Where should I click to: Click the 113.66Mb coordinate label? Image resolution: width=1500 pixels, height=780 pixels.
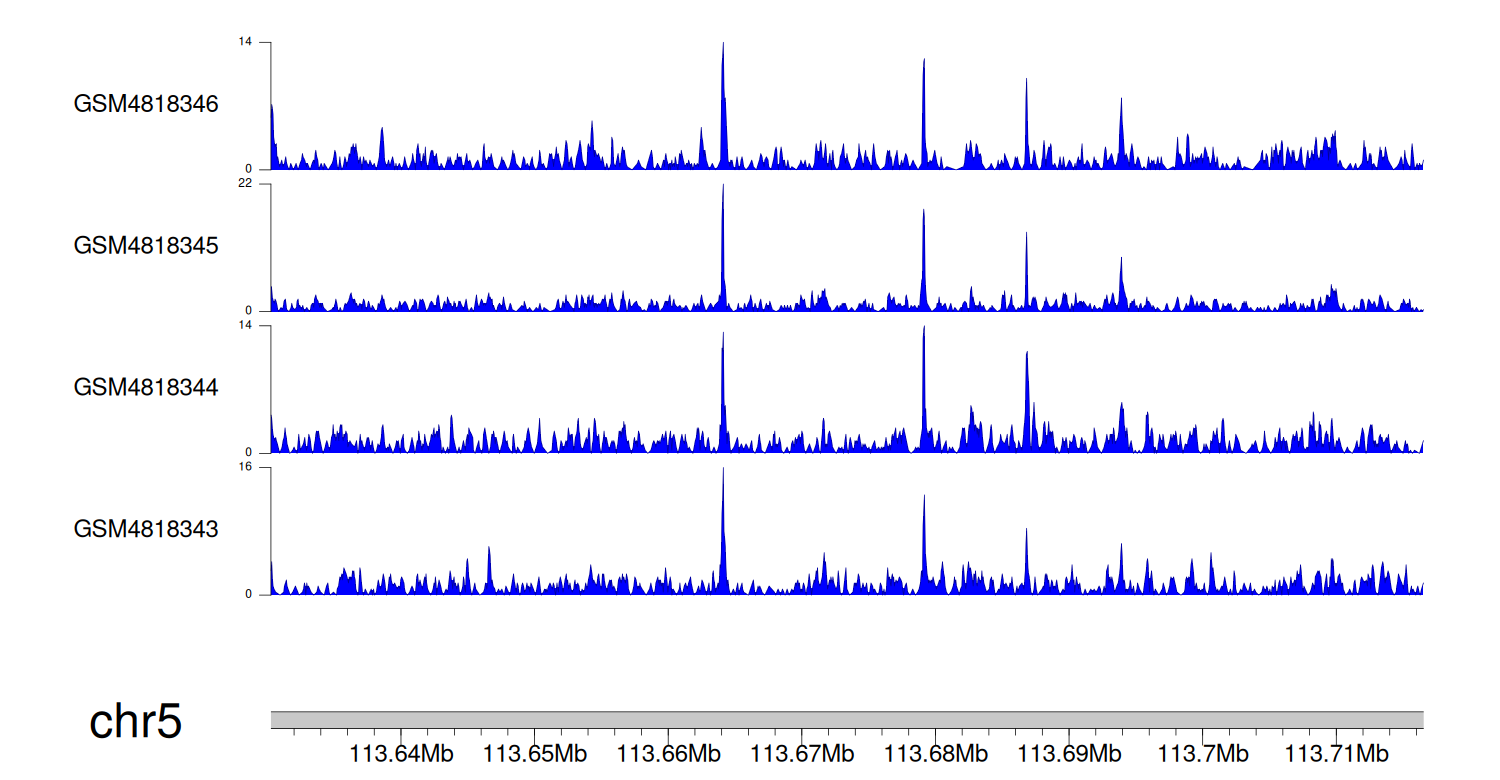668,753
